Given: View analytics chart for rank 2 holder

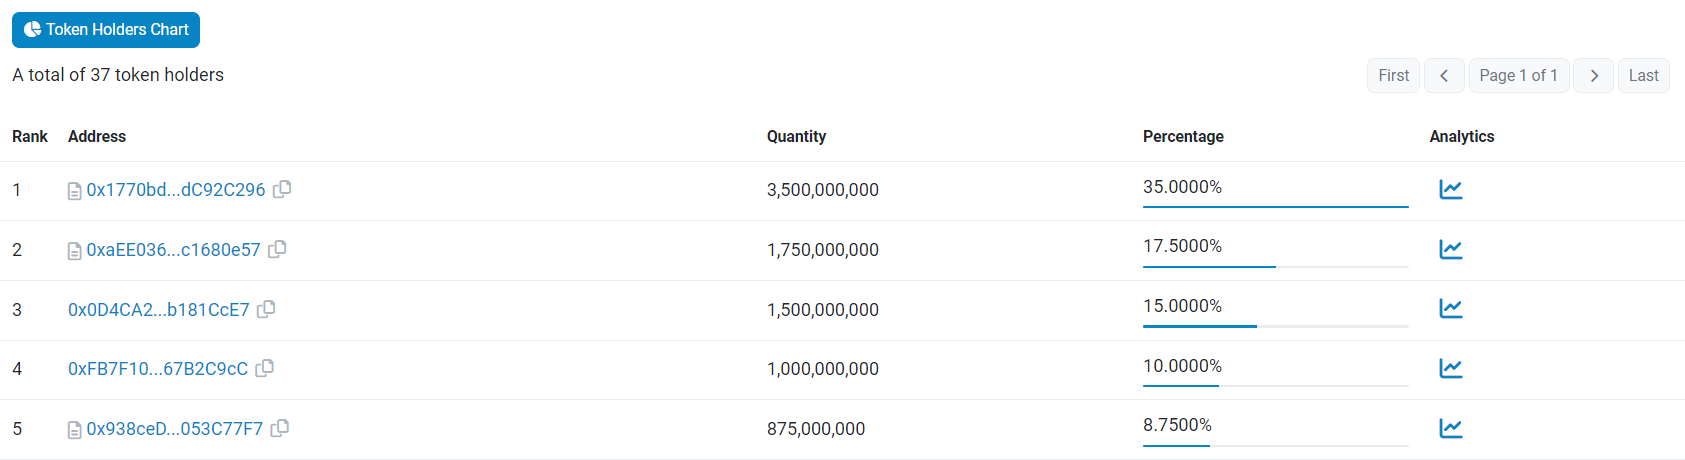Looking at the screenshot, I should tap(1450, 249).
